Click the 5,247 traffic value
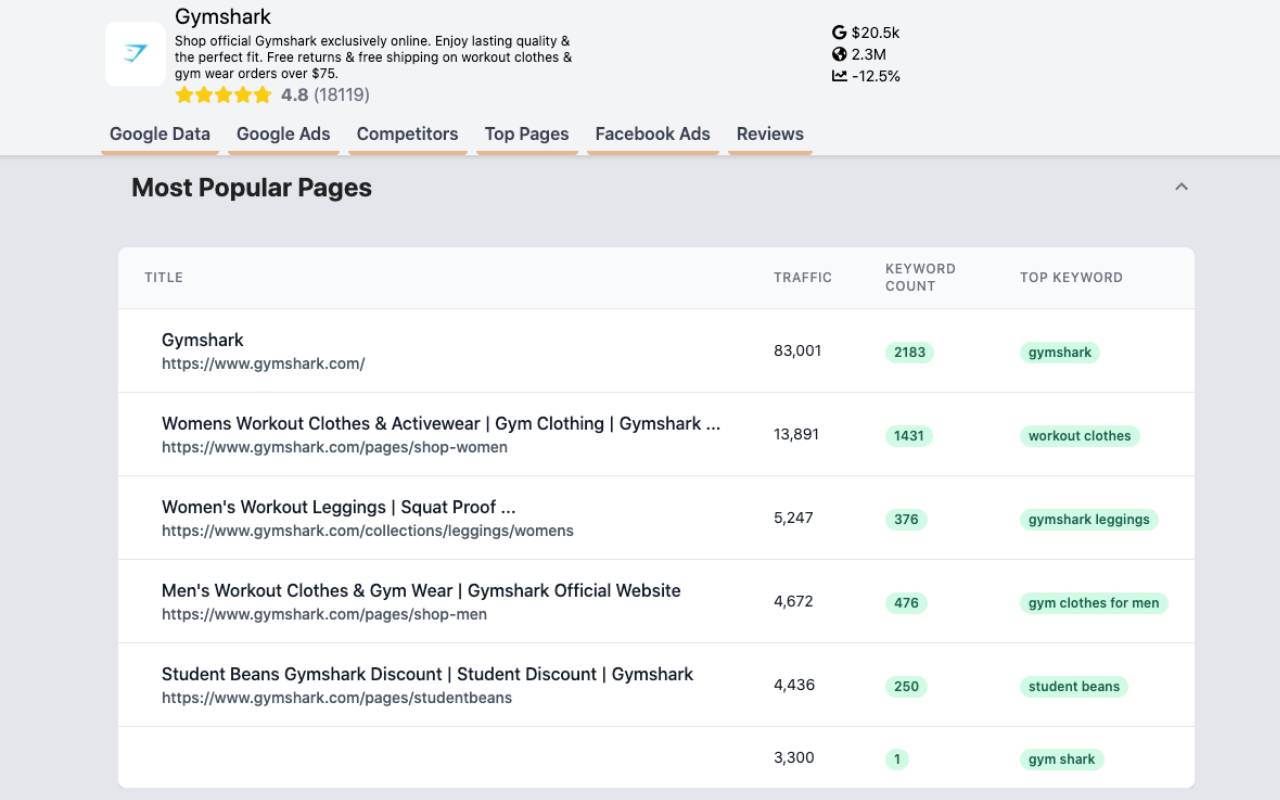Image resolution: width=1280 pixels, height=800 pixels. tap(793, 518)
